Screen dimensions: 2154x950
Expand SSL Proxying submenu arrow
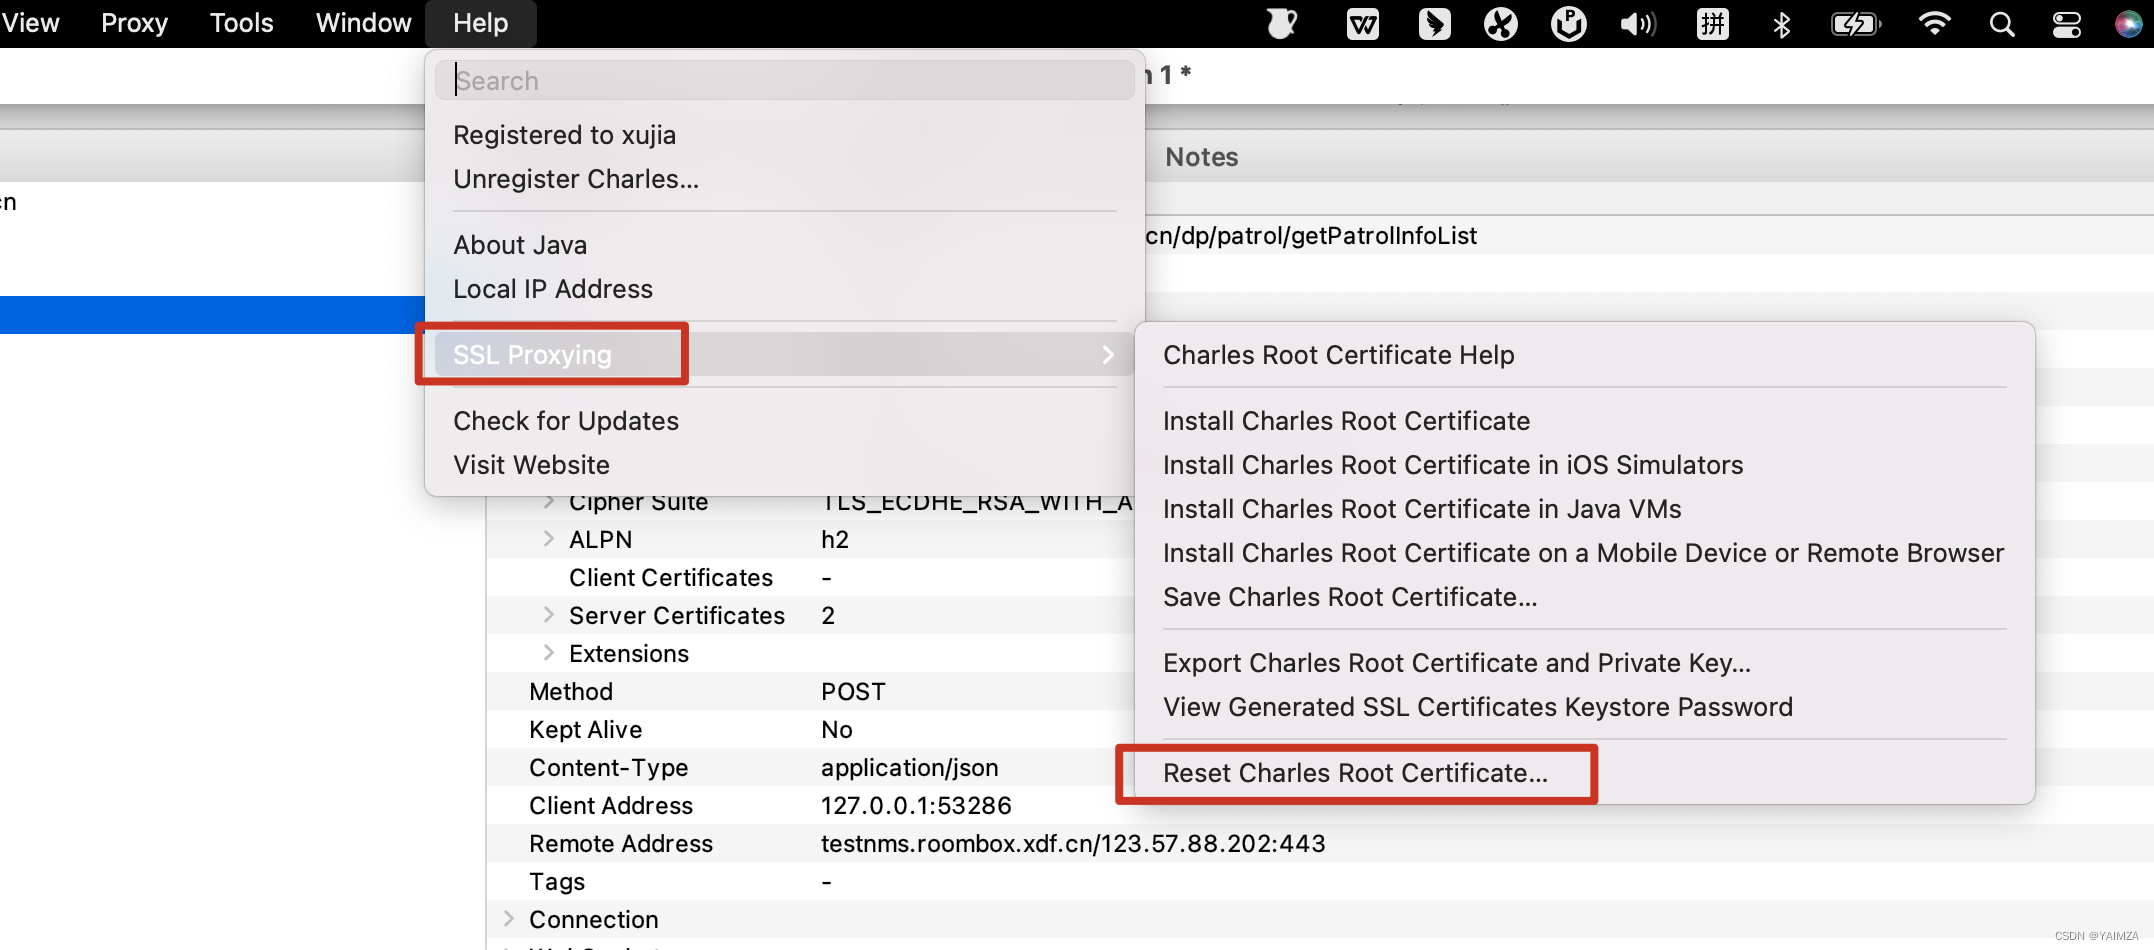(1107, 355)
